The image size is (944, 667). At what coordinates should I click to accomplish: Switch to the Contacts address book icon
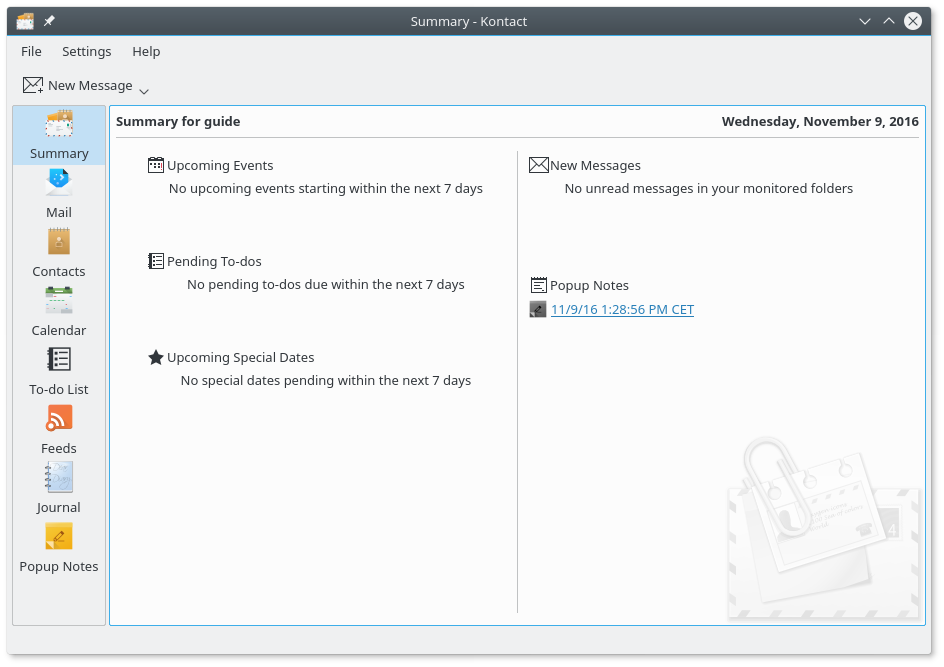(59, 241)
